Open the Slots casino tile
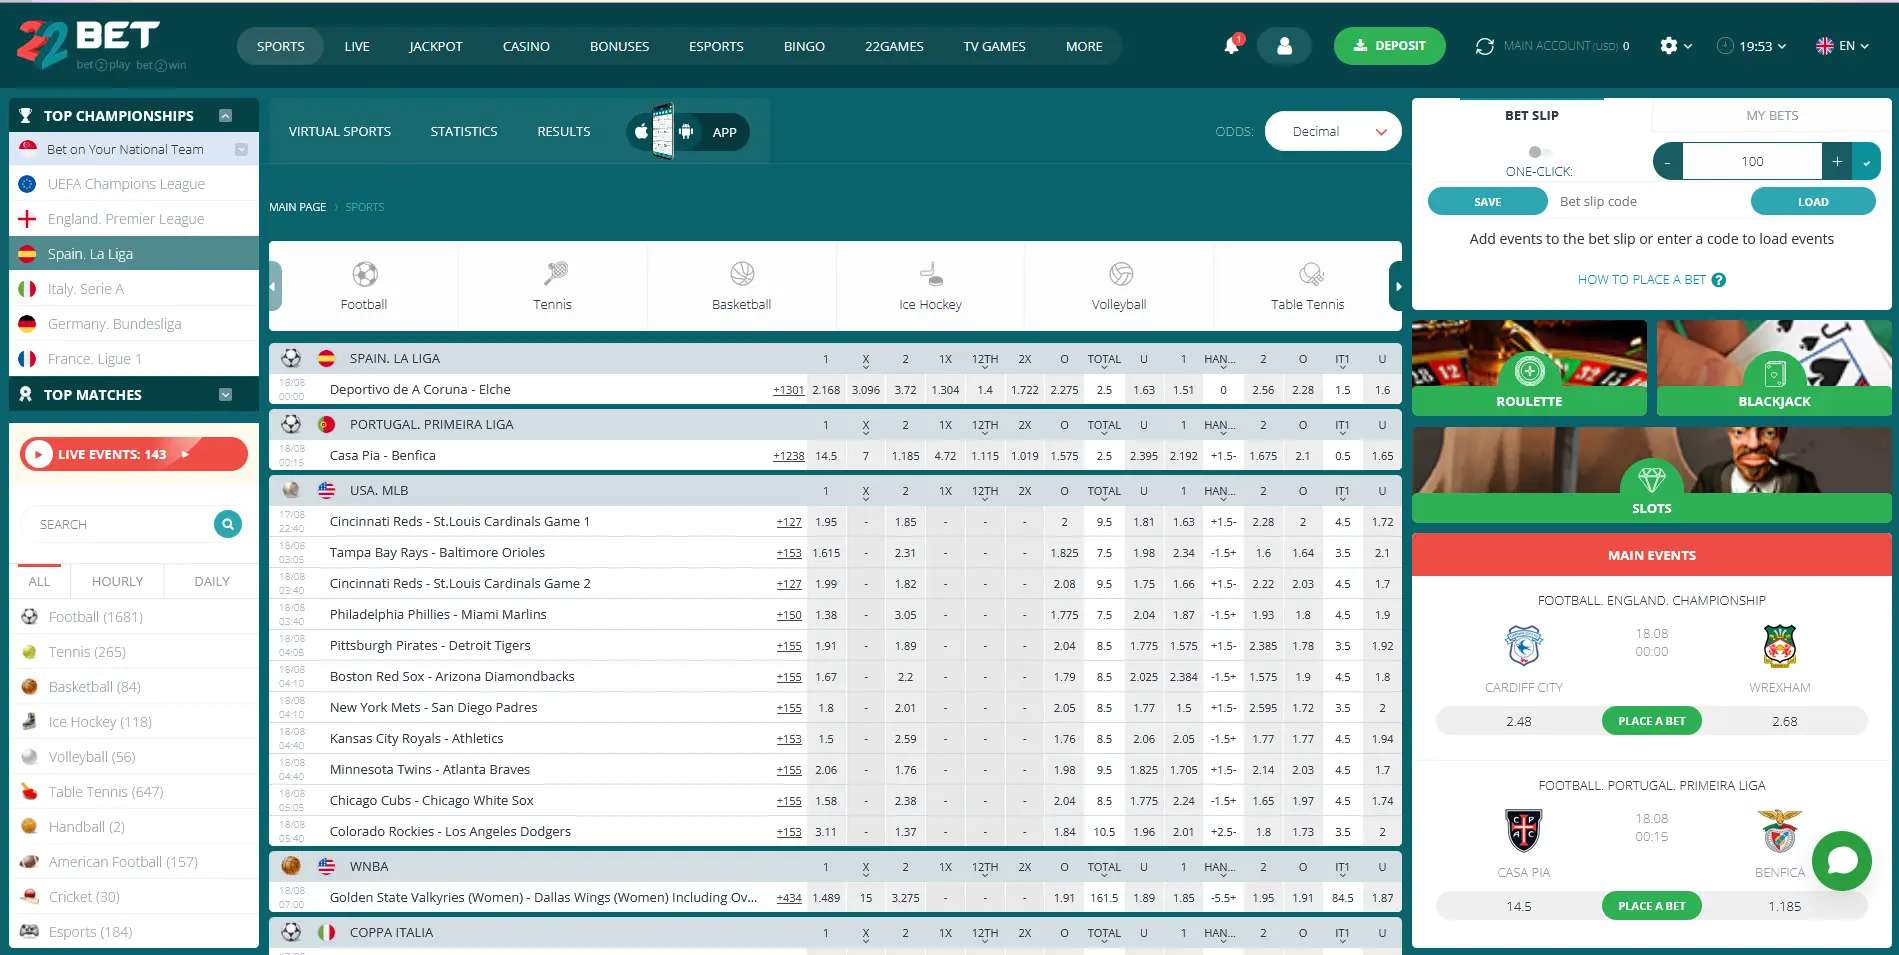Viewport: 1899px width, 955px height. pyautogui.click(x=1651, y=474)
